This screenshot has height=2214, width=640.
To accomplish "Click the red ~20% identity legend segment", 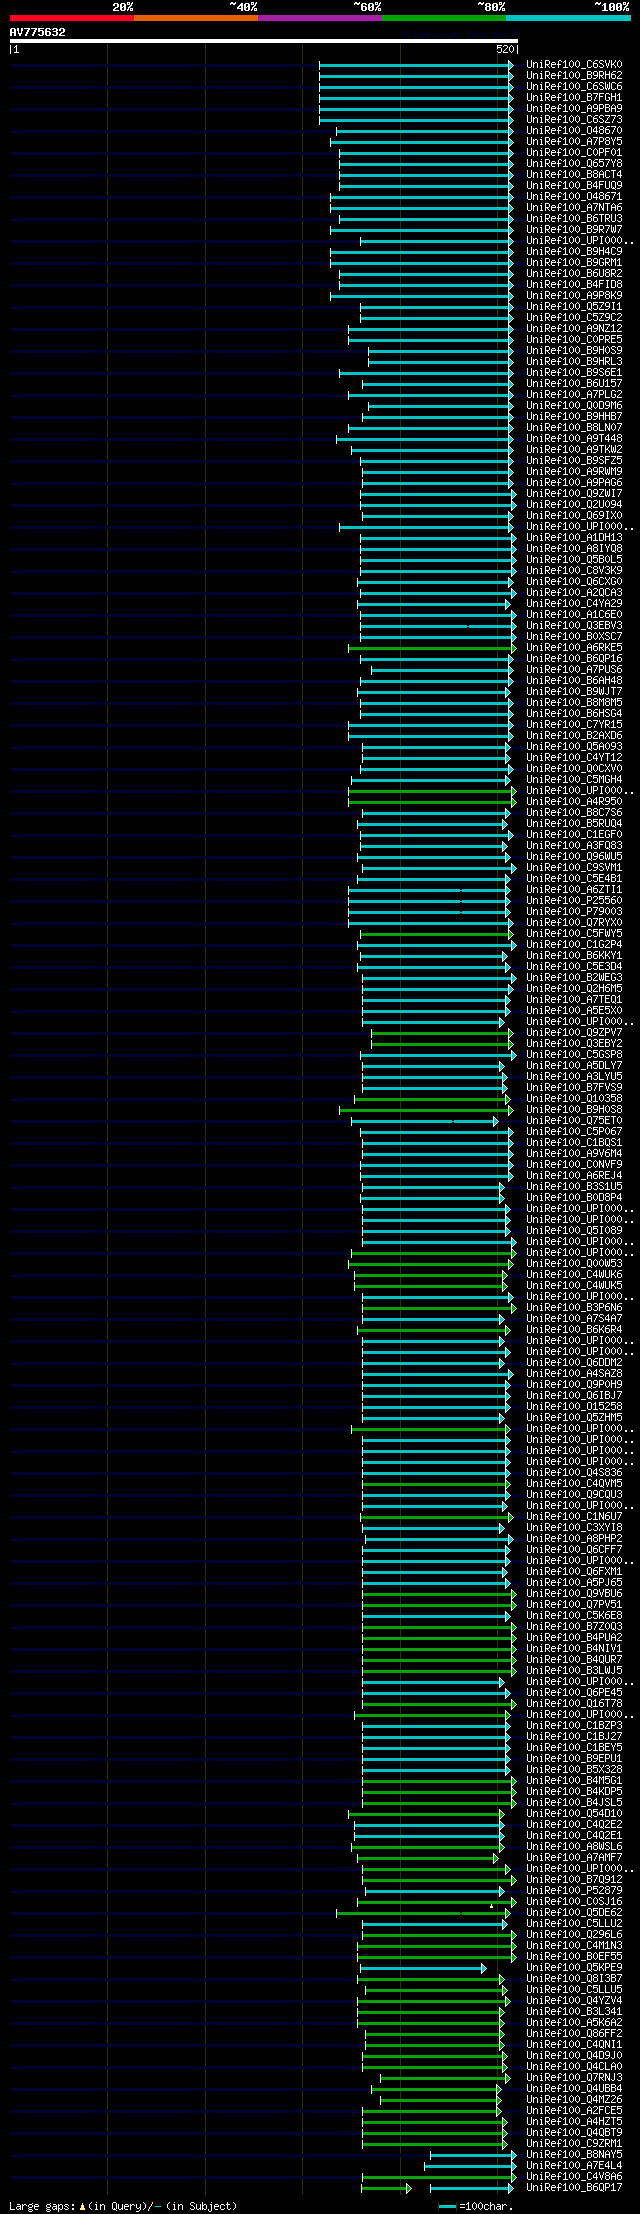I will (72, 18).
